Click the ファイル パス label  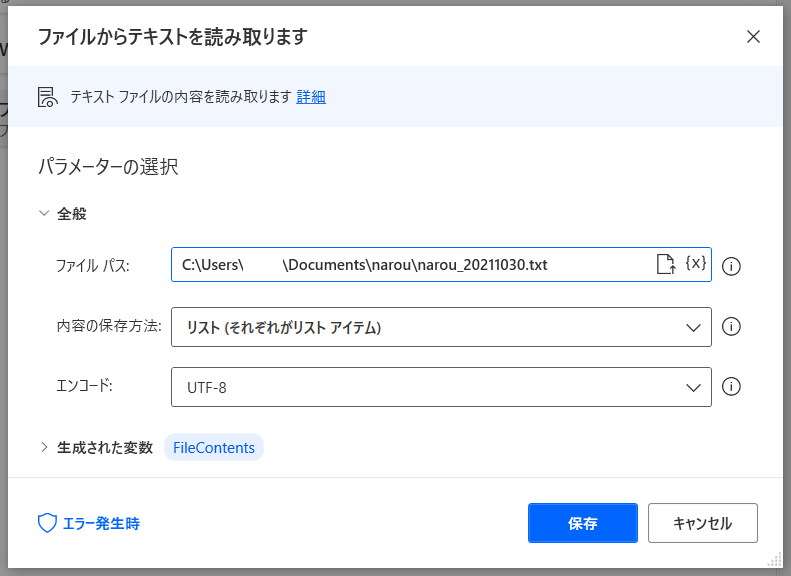[92, 265]
